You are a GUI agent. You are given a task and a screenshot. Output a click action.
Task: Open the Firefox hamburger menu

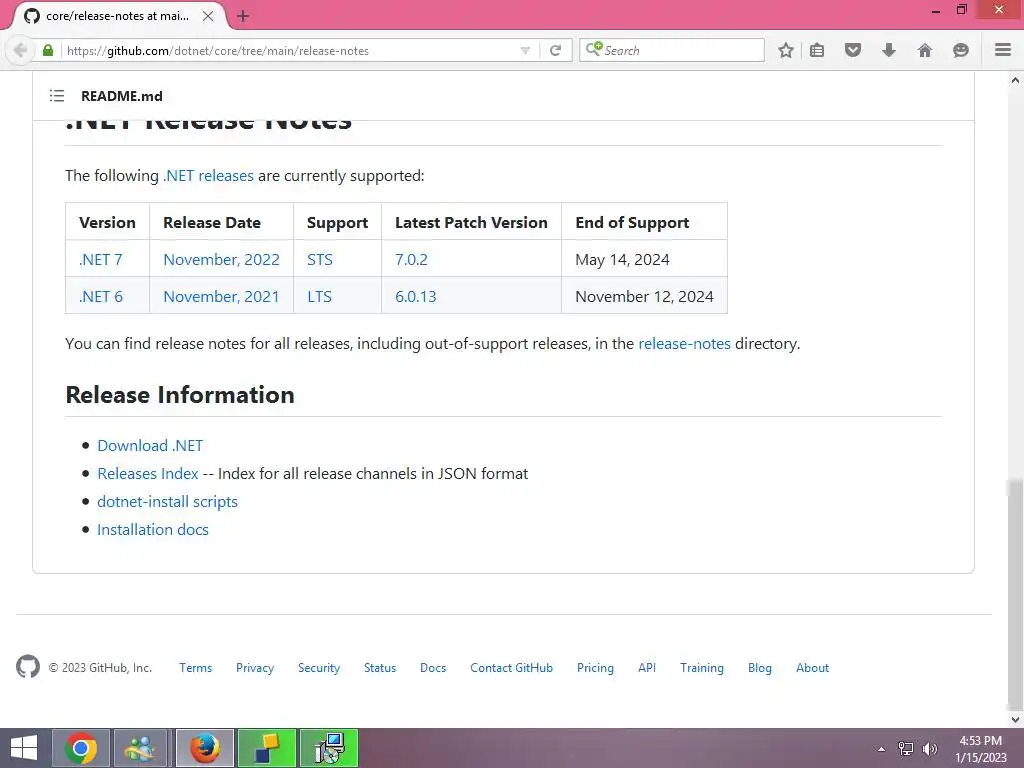click(x=1002, y=50)
